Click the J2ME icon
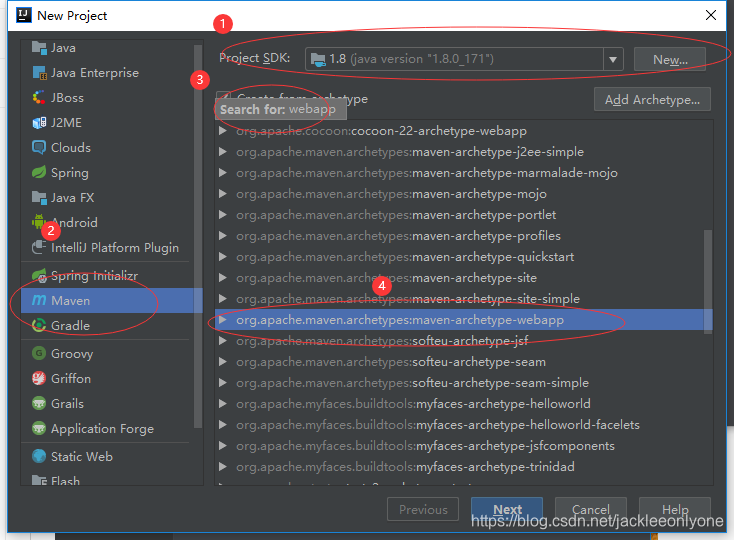 coord(39,123)
